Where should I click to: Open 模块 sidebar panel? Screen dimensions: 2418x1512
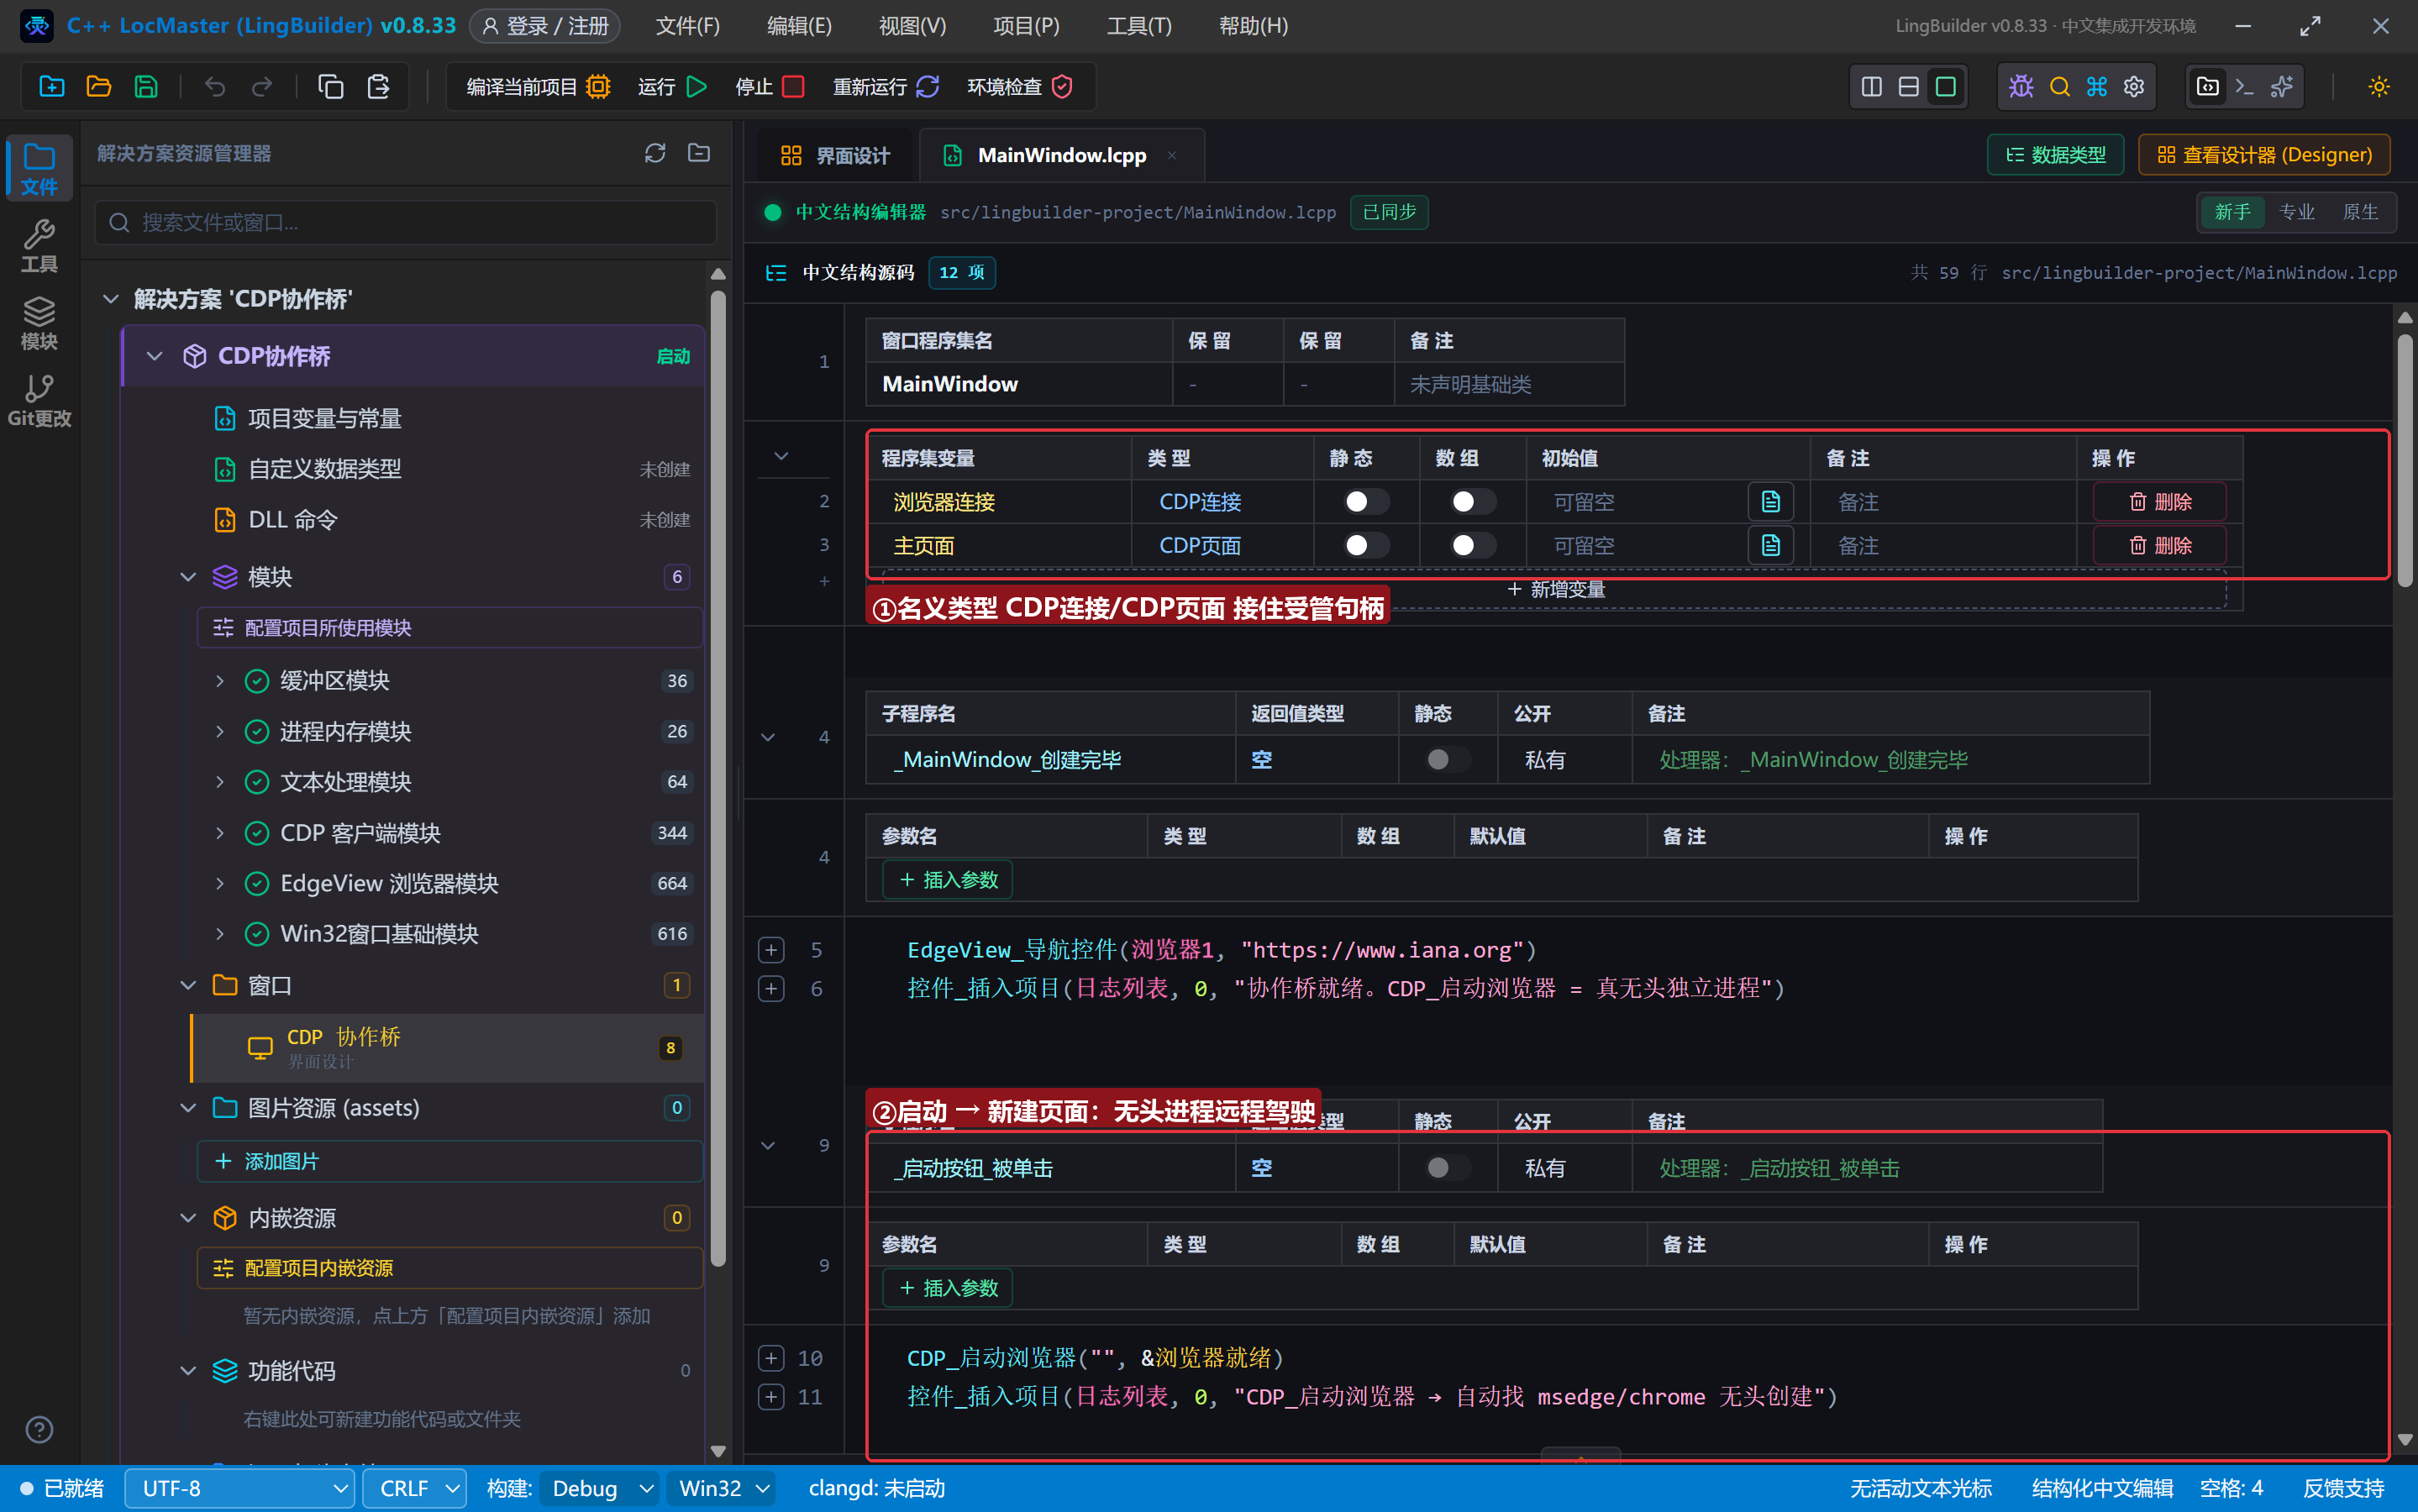click(x=39, y=323)
